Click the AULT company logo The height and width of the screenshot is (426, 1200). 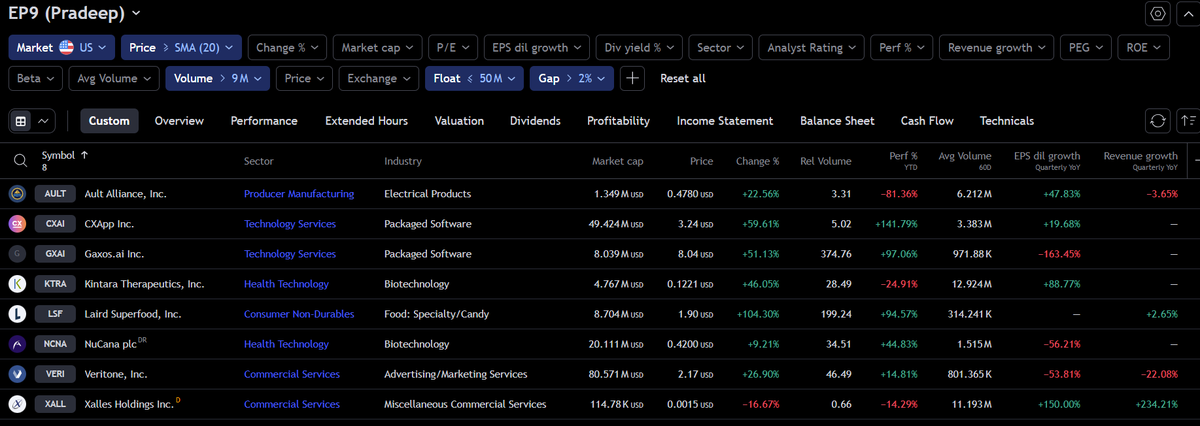(17, 193)
